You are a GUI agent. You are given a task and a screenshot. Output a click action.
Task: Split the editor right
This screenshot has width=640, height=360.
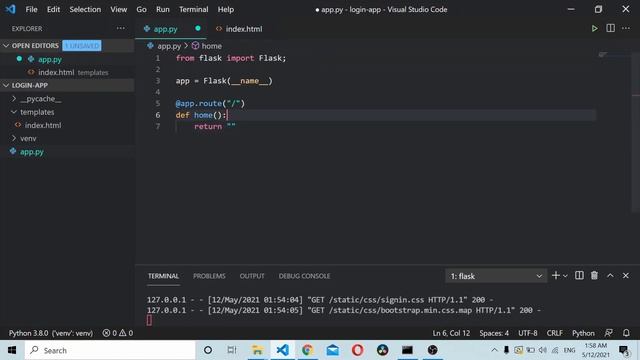click(610, 28)
